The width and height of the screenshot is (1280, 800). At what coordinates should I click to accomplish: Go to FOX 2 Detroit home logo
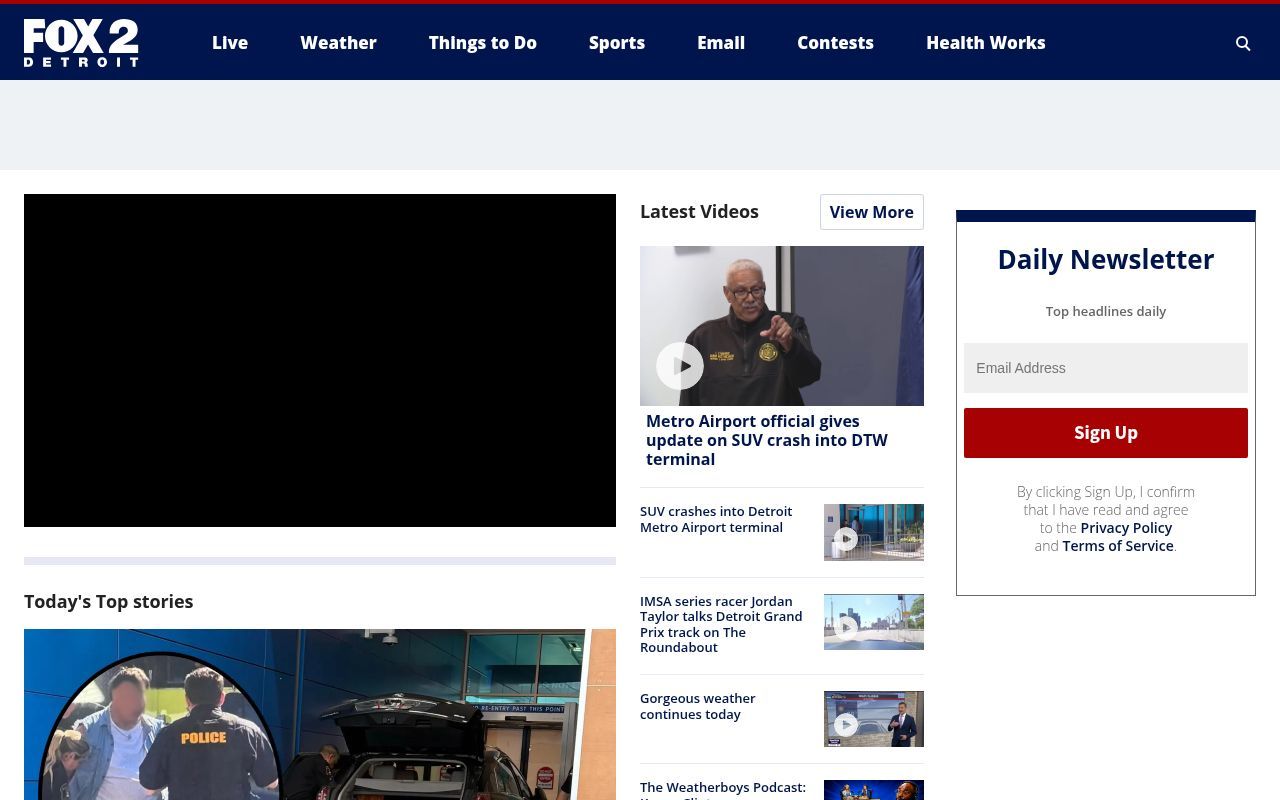(x=81, y=43)
